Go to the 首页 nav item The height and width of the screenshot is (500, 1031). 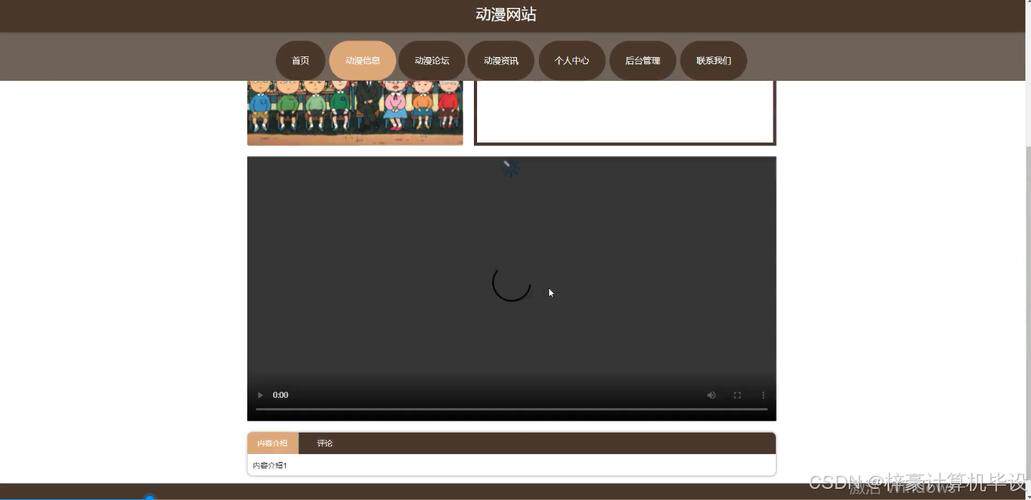(x=300, y=61)
